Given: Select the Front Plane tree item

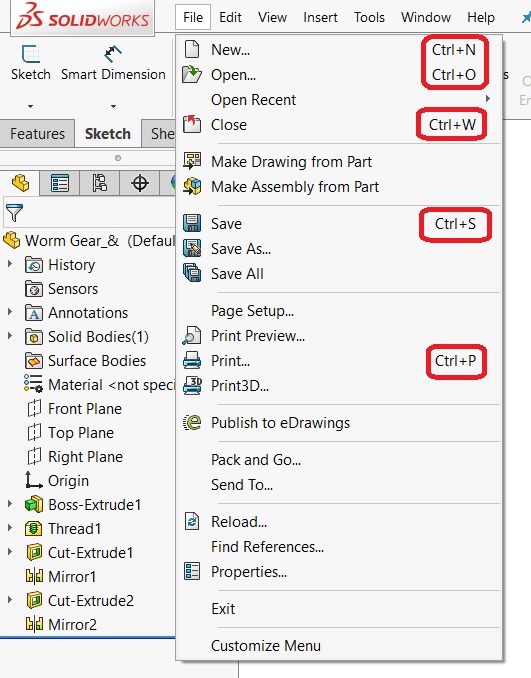Looking at the screenshot, I should click(x=85, y=409).
